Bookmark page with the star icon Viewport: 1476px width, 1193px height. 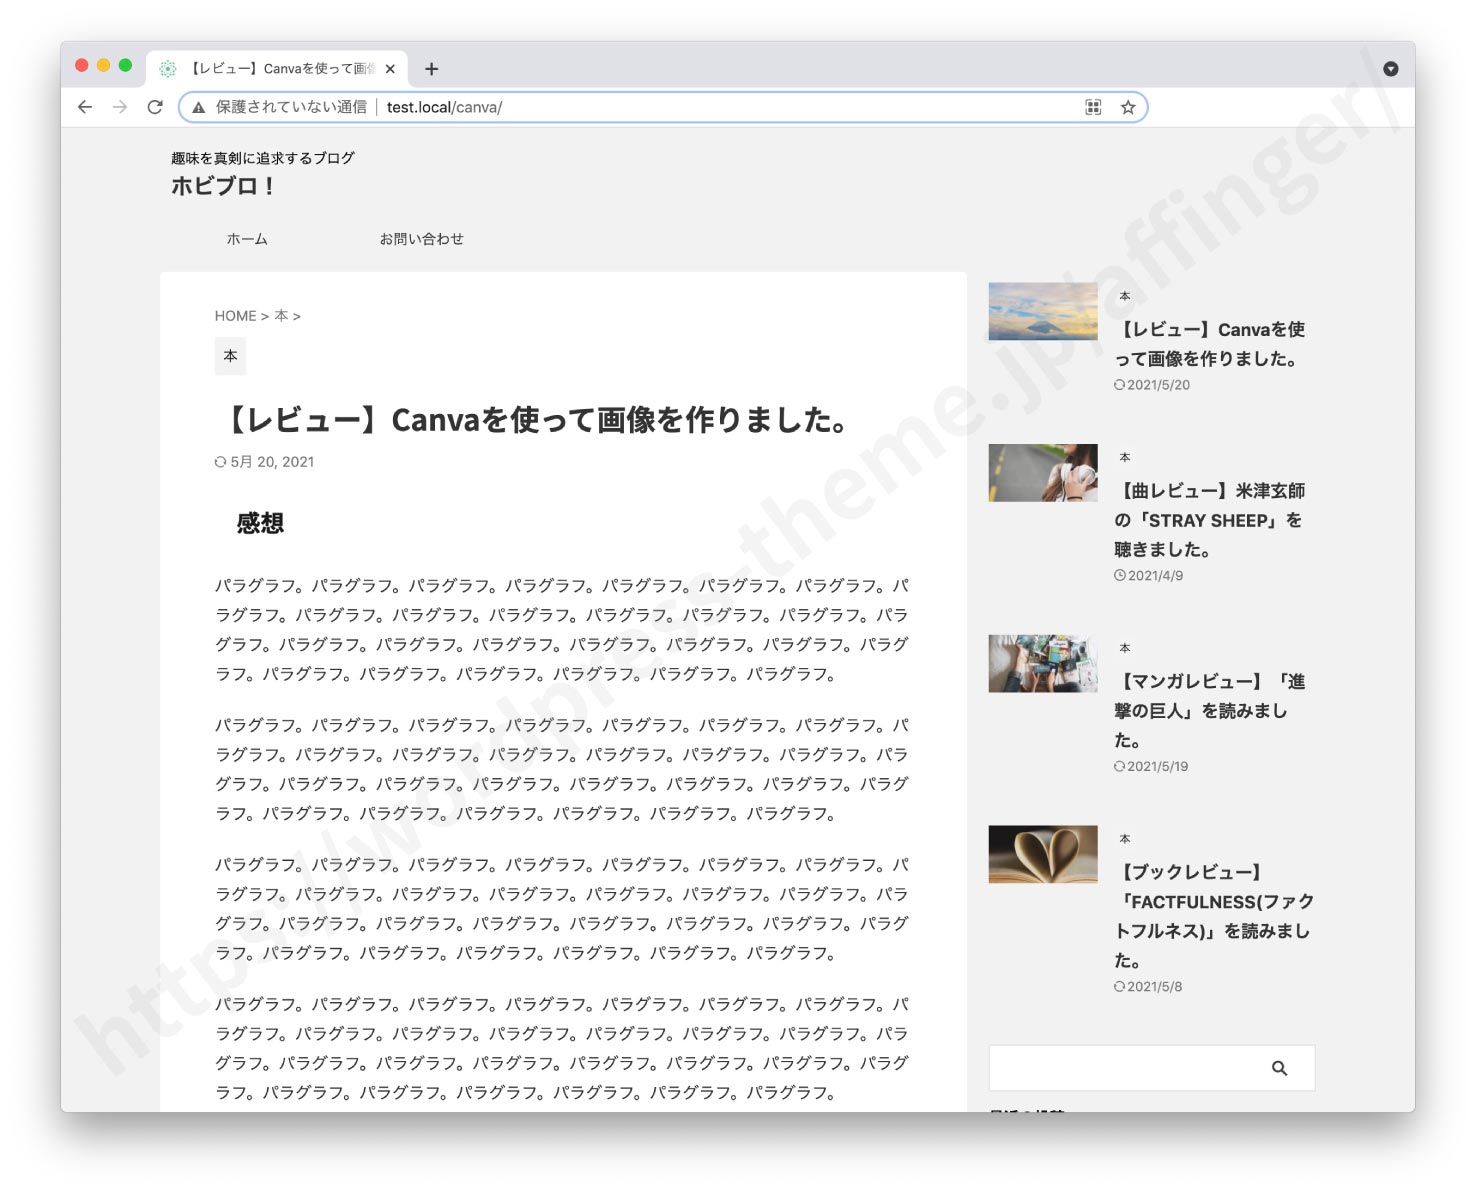click(x=1128, y=107)
